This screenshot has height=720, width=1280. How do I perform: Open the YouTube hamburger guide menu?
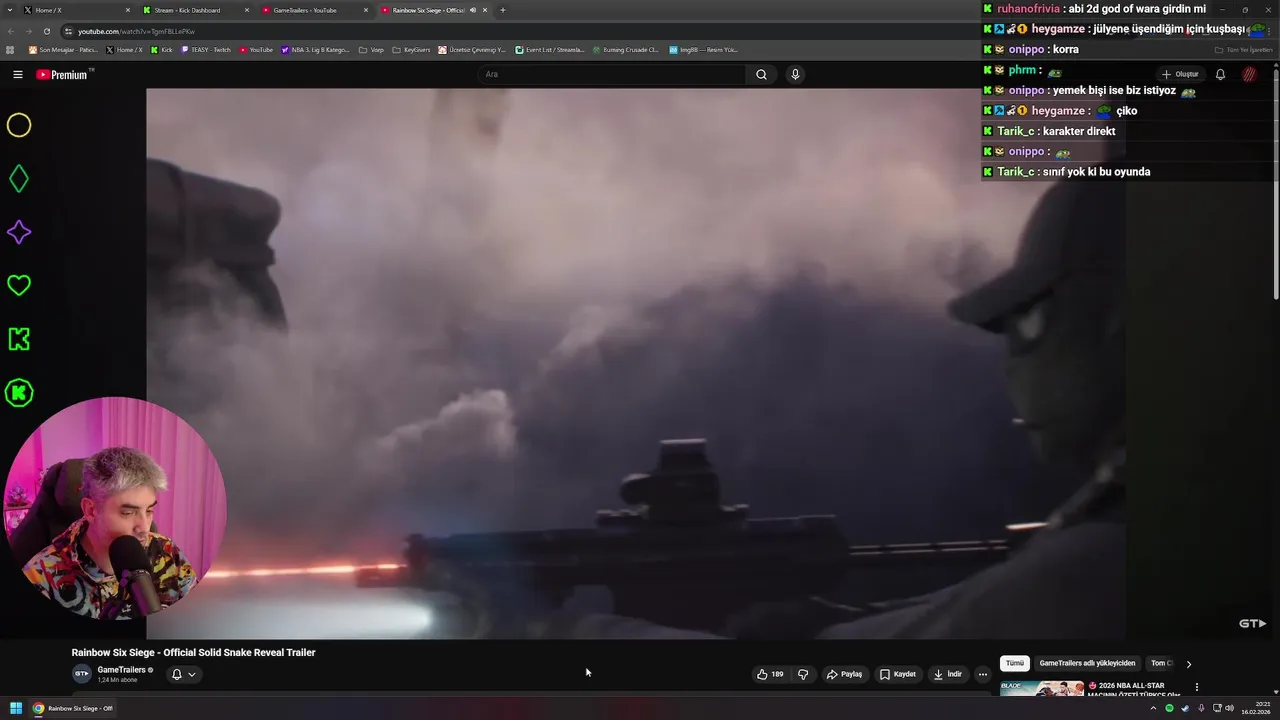(18, 74)
